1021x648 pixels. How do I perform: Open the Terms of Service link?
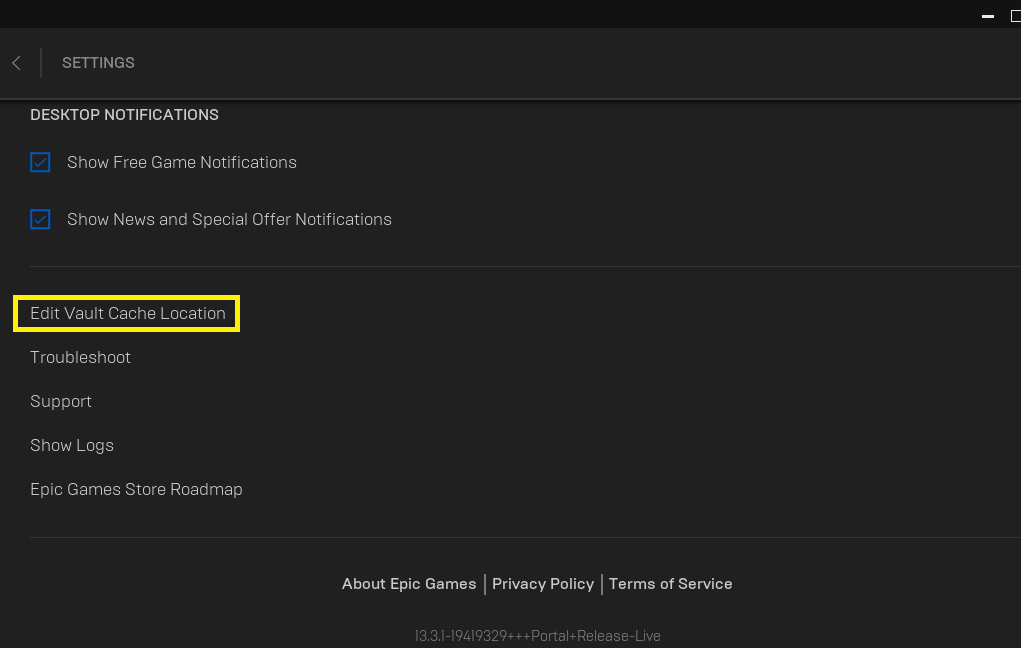670,584
